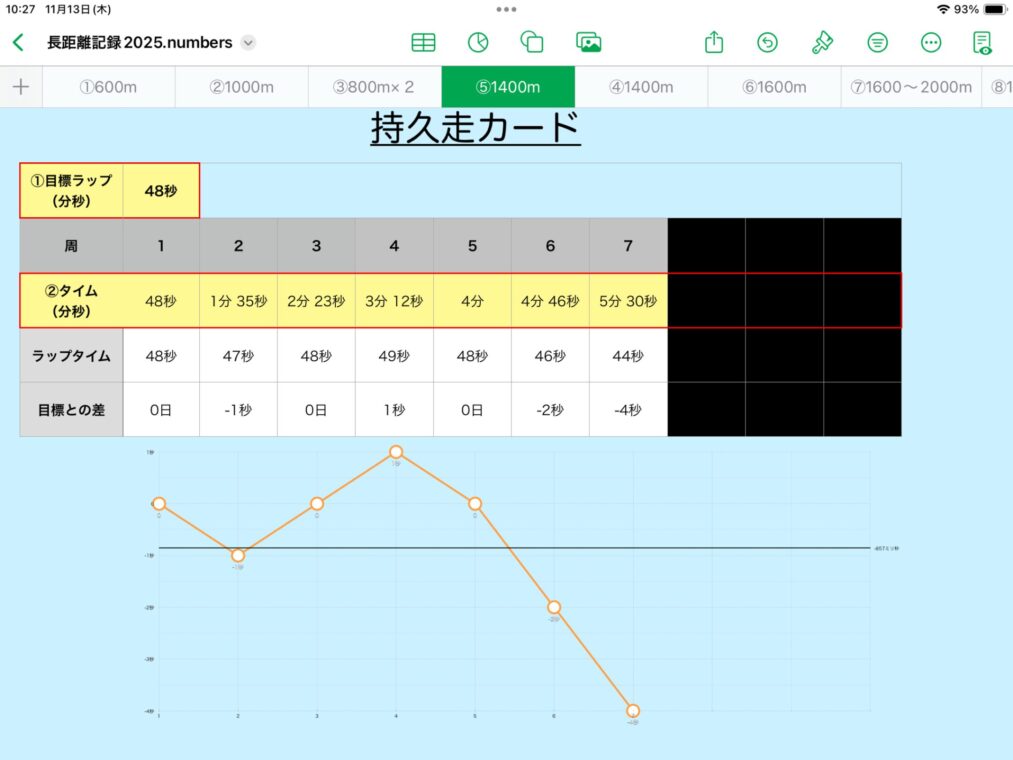This screenshot has height=760, width=1013.
Task: Tap the undo icon
Action: (x=767, y=43)
